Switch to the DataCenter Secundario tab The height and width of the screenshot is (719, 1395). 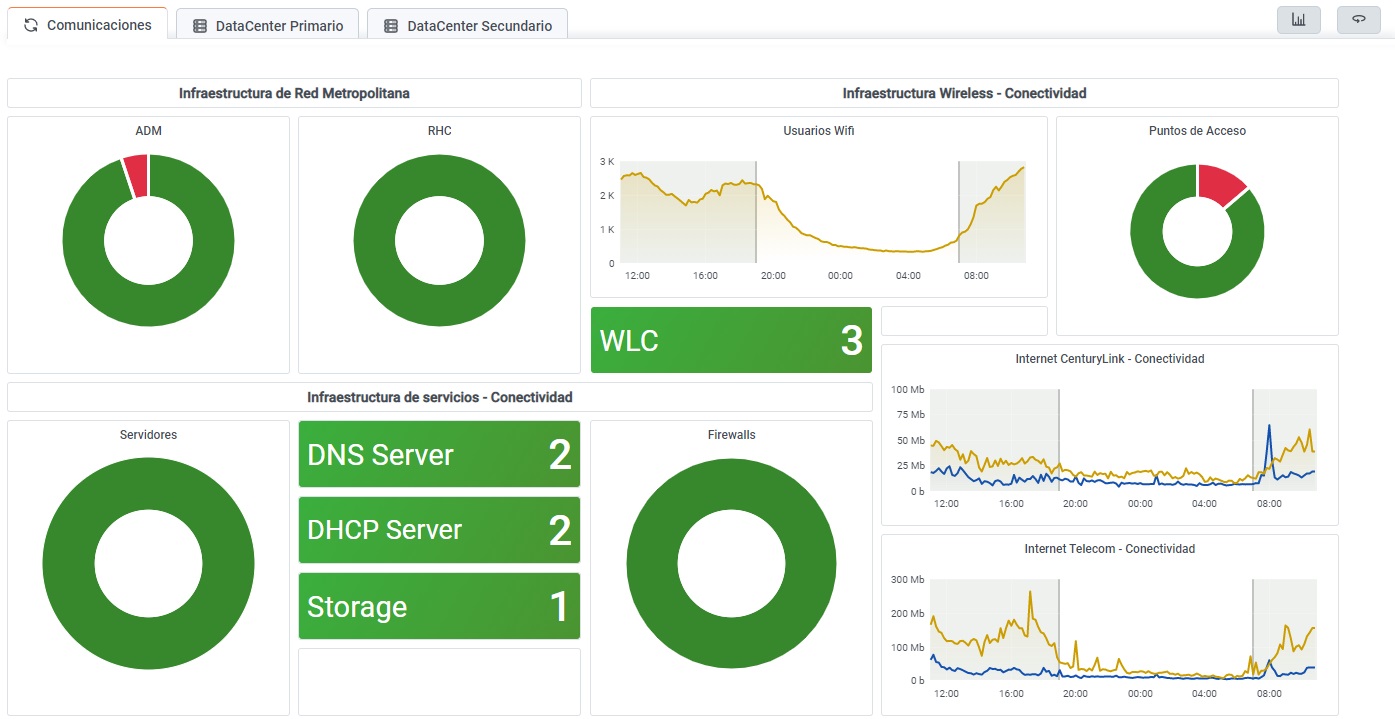pyautogui.click(x=479, y=26)
